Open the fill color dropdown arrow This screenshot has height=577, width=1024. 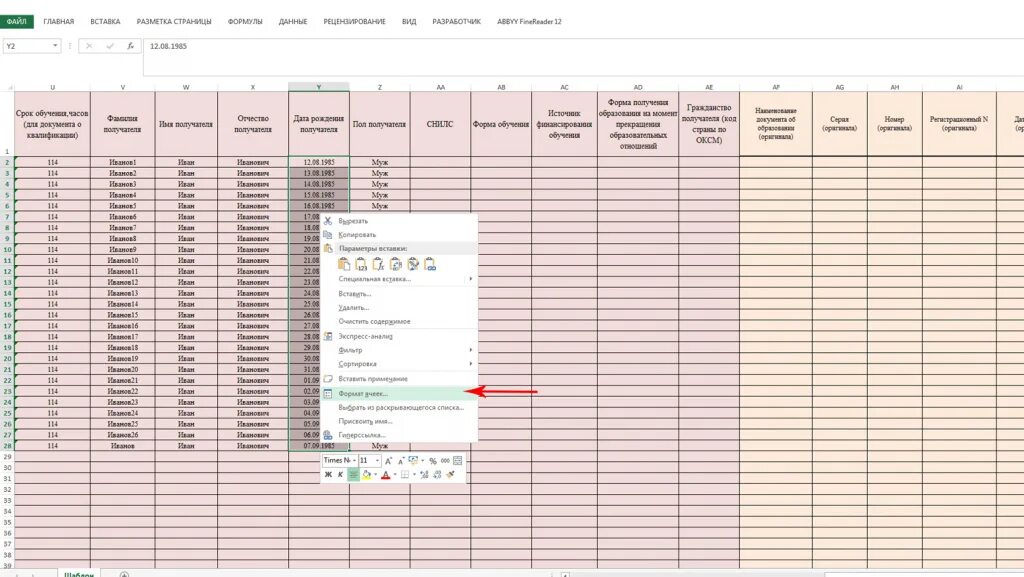[376, 475]
